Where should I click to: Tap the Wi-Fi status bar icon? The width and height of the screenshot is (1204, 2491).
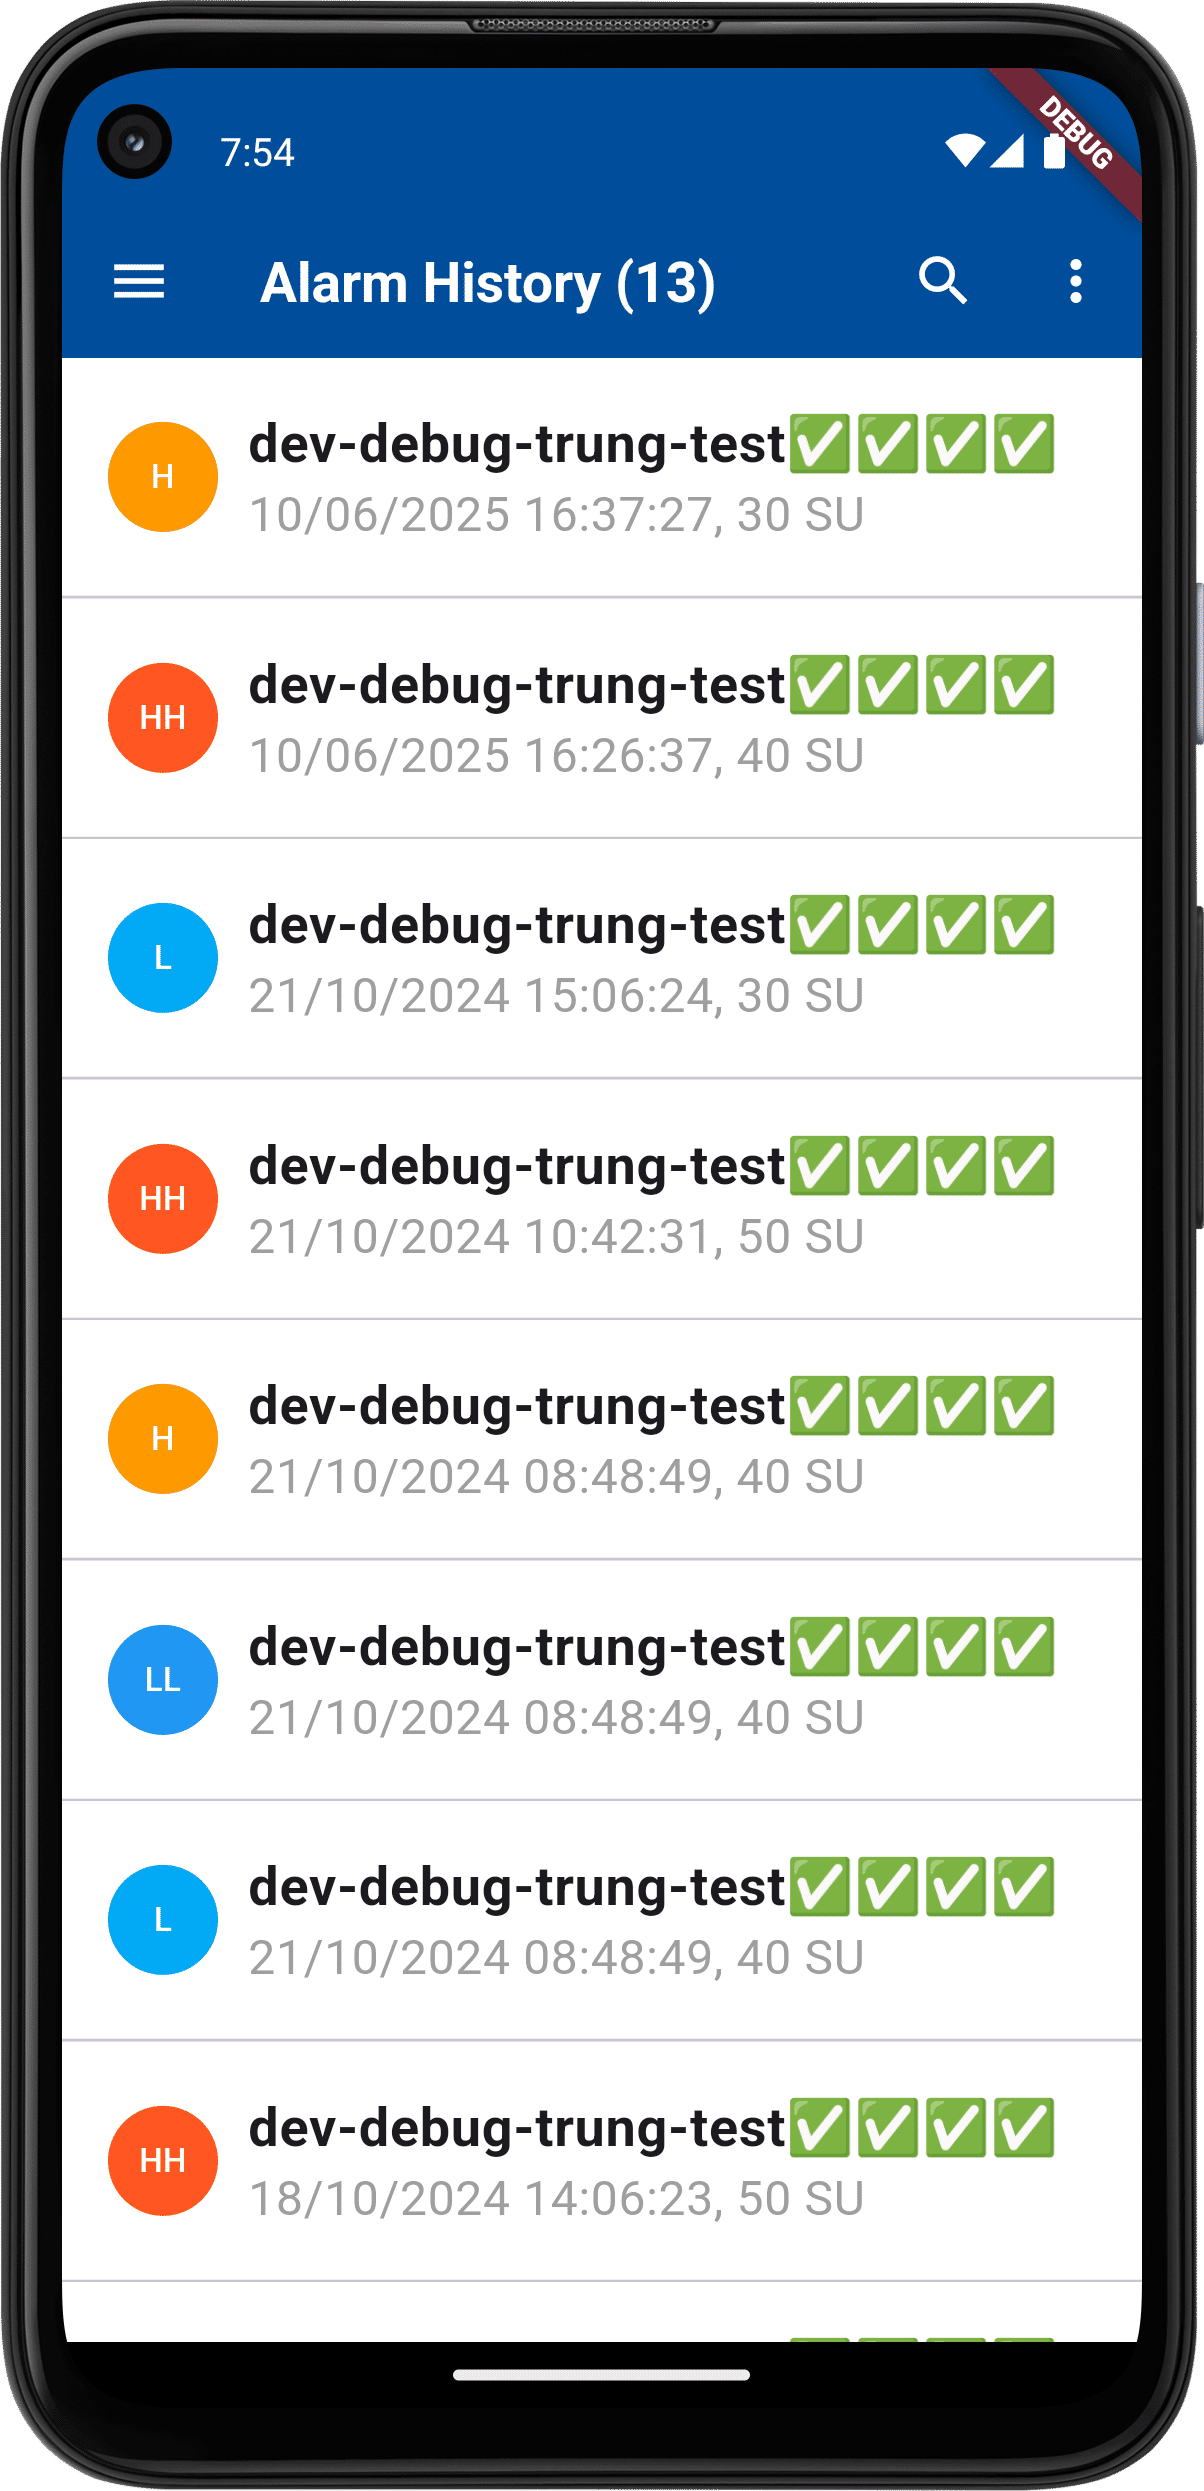coord(965,151)
